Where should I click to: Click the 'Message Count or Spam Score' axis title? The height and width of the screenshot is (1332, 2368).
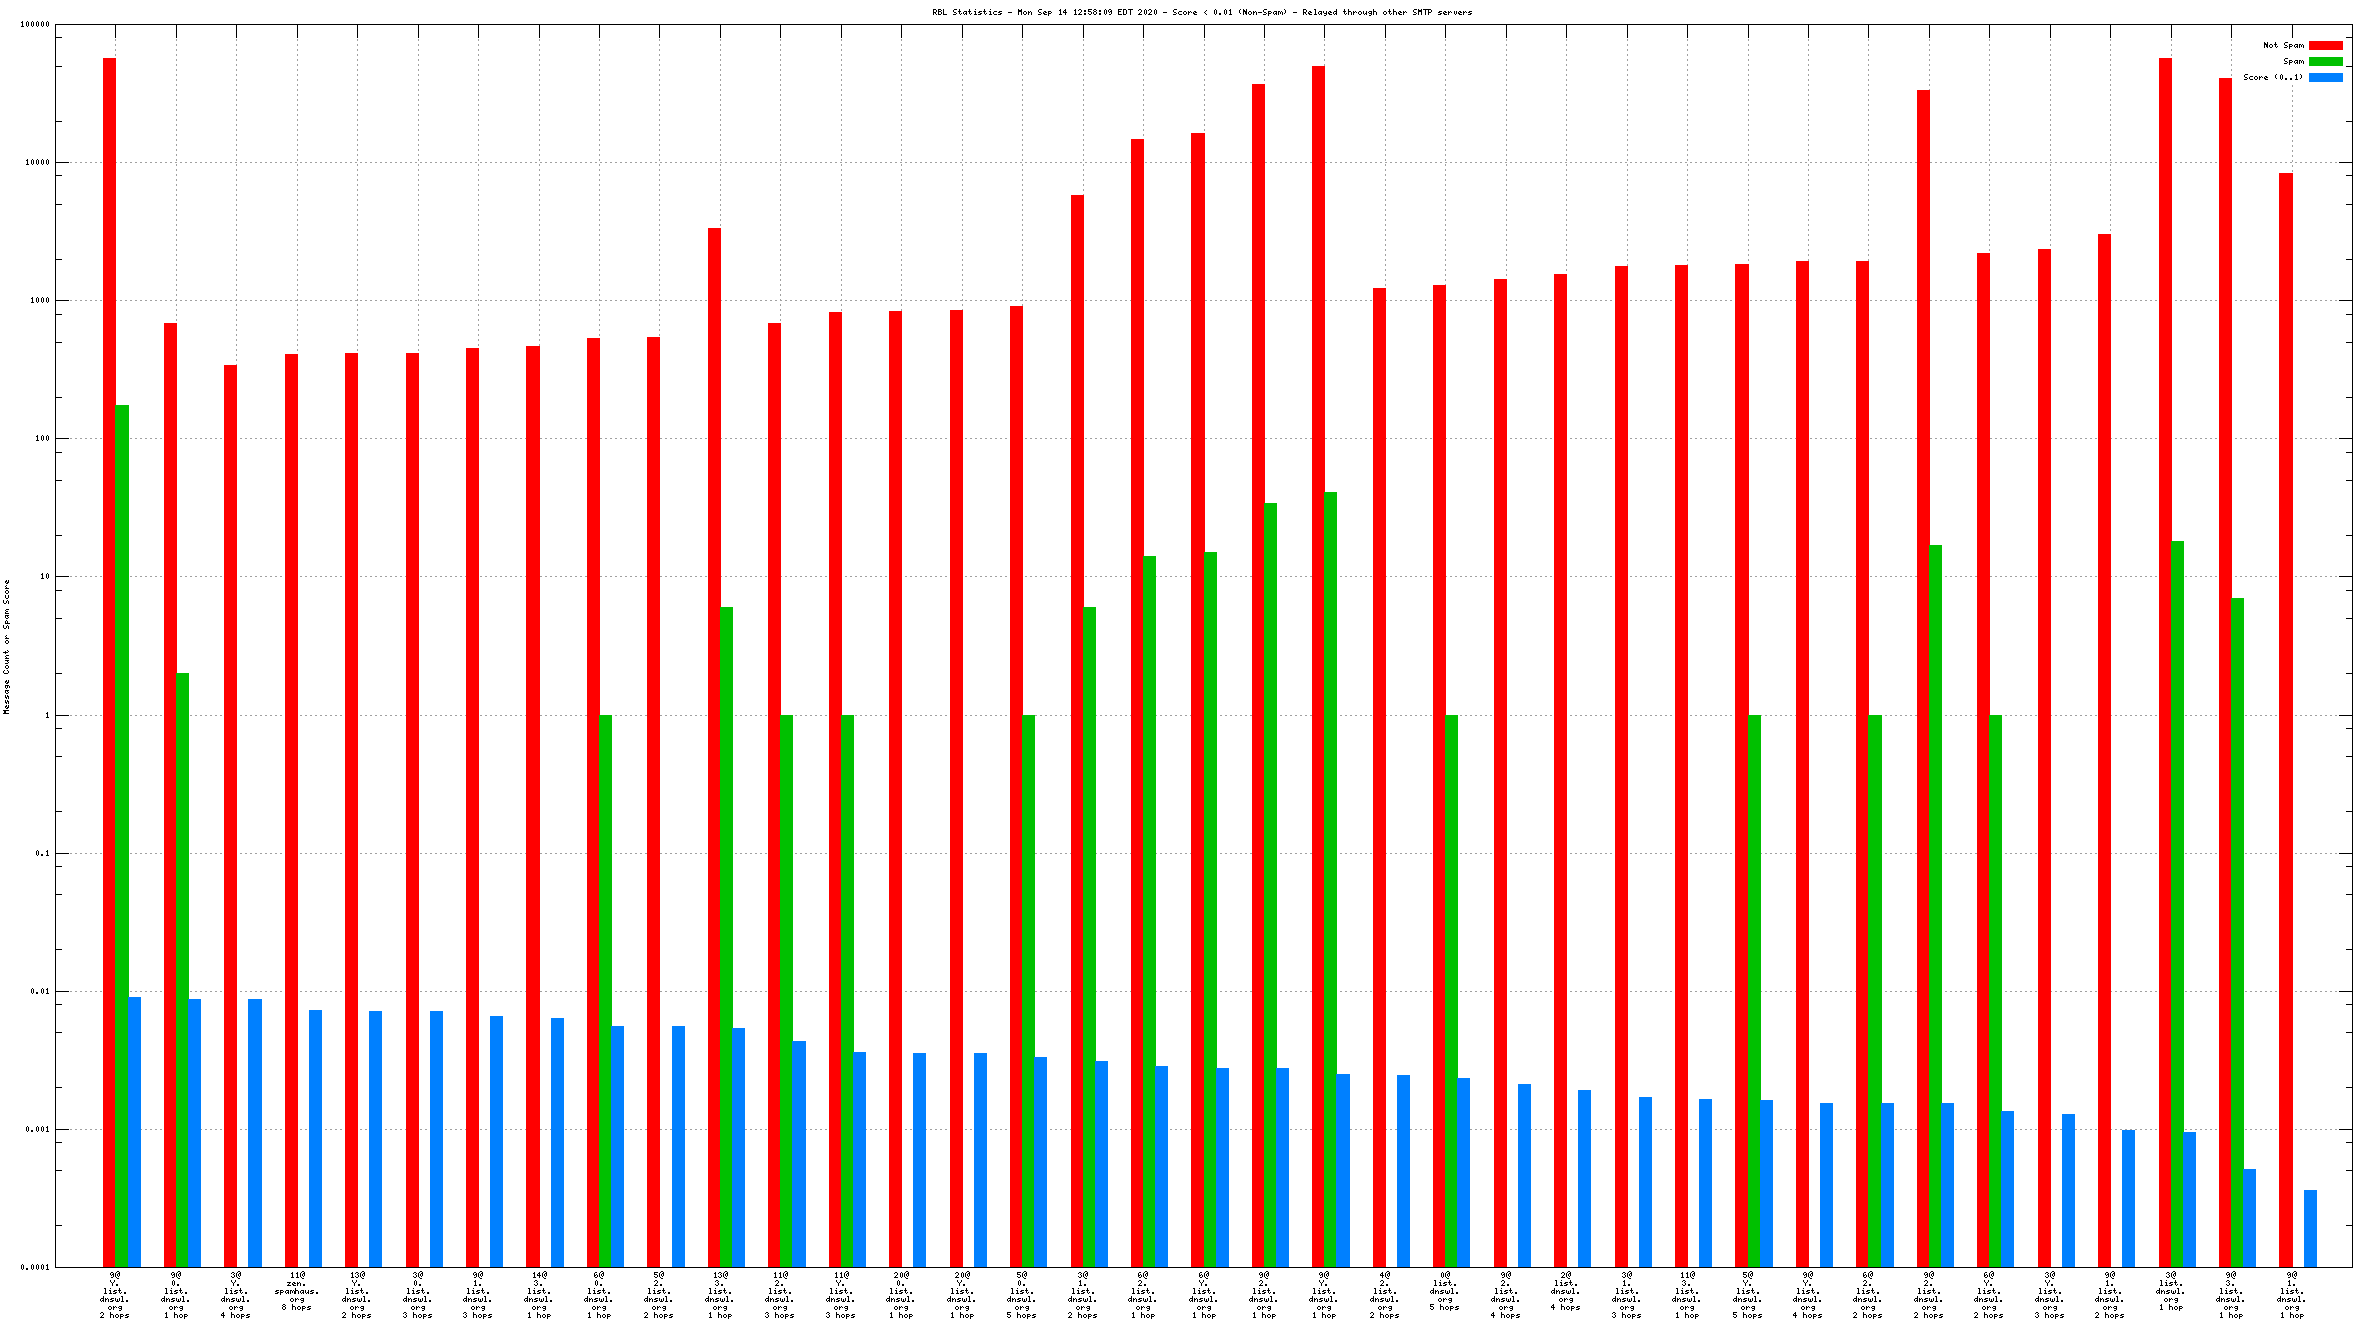tap(6, 646)
